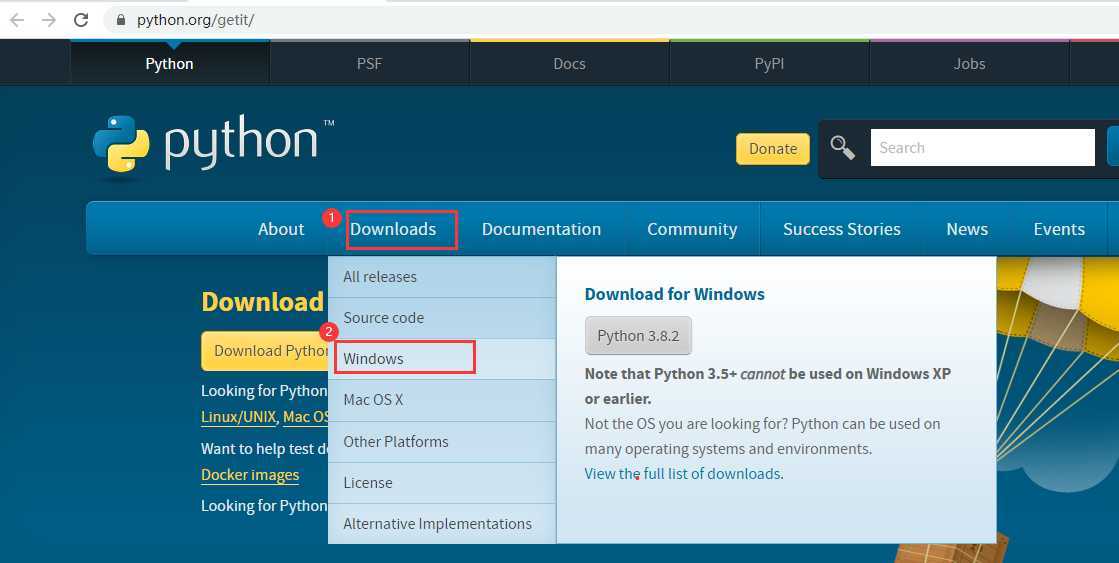Open the Downloads menu

393,229
